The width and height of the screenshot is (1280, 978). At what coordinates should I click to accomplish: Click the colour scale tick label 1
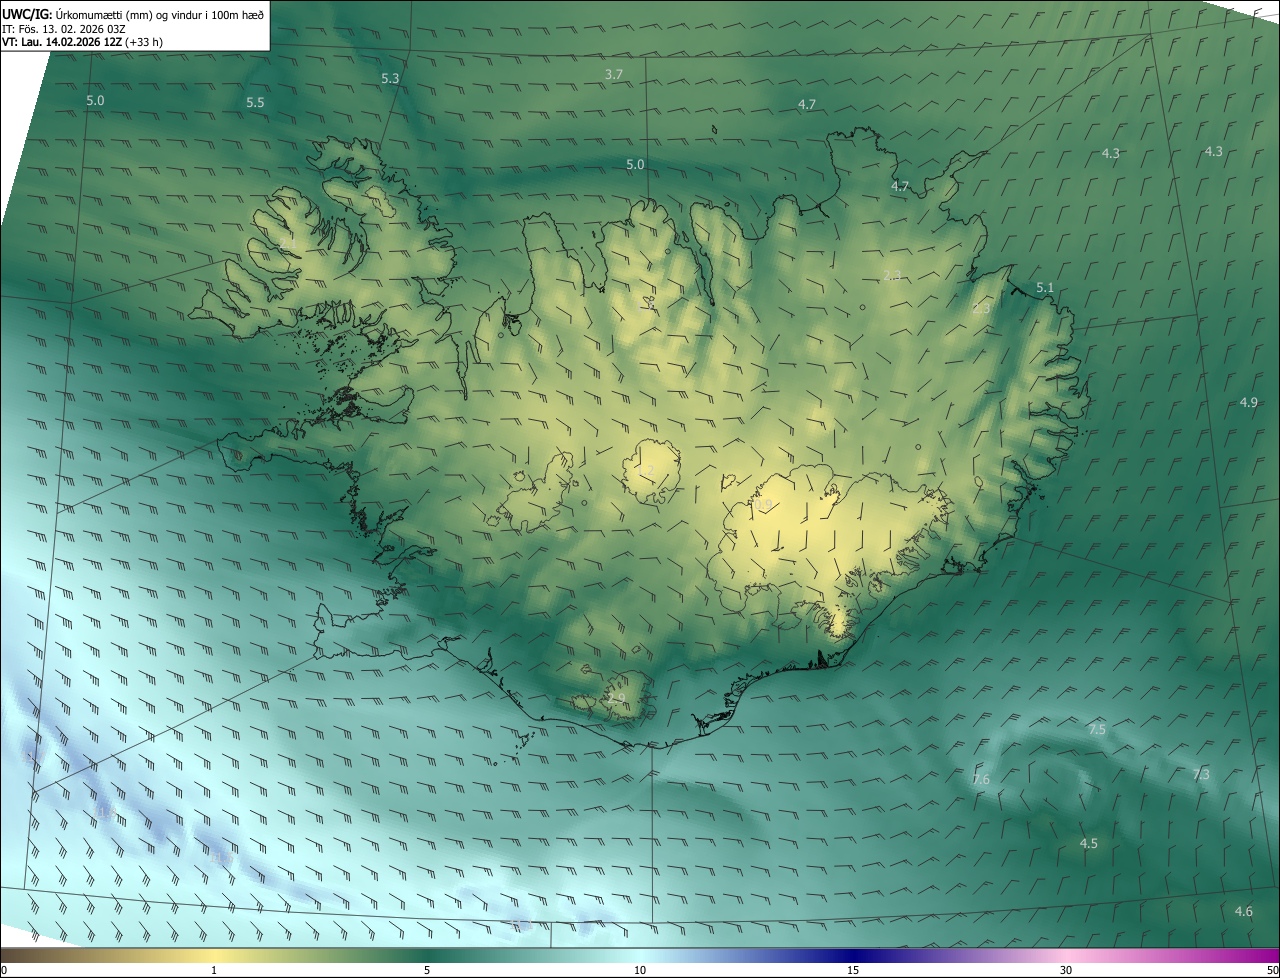214,971
